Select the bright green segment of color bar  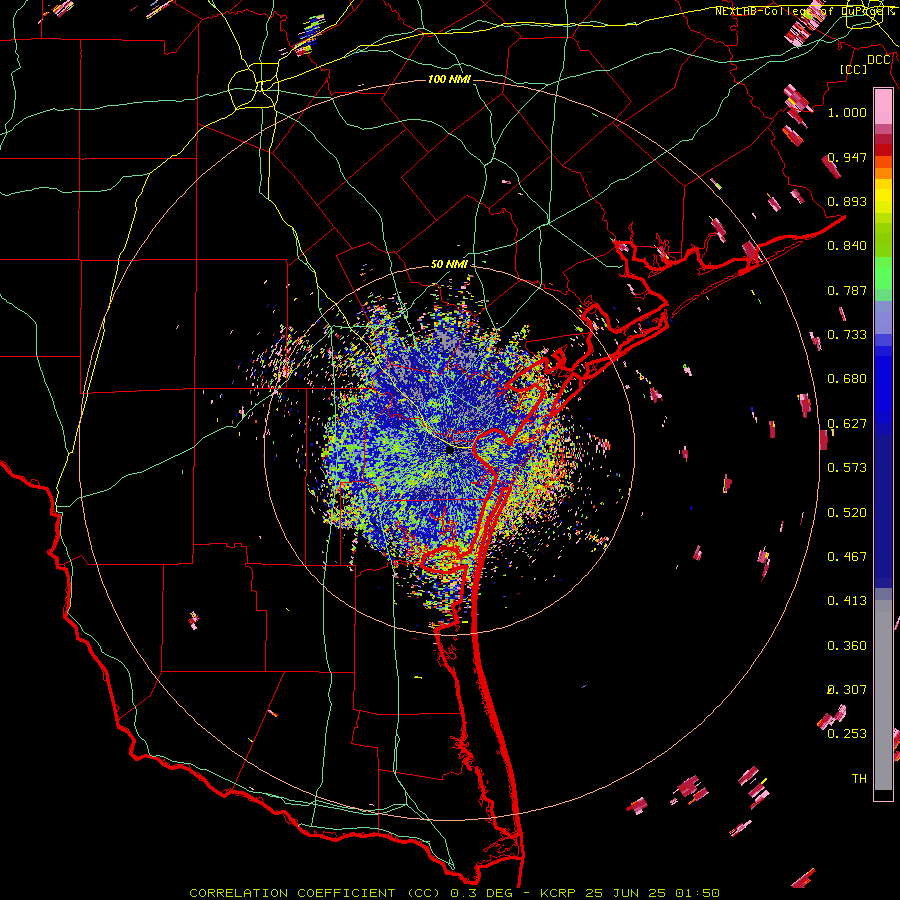(x=883, y=273)
